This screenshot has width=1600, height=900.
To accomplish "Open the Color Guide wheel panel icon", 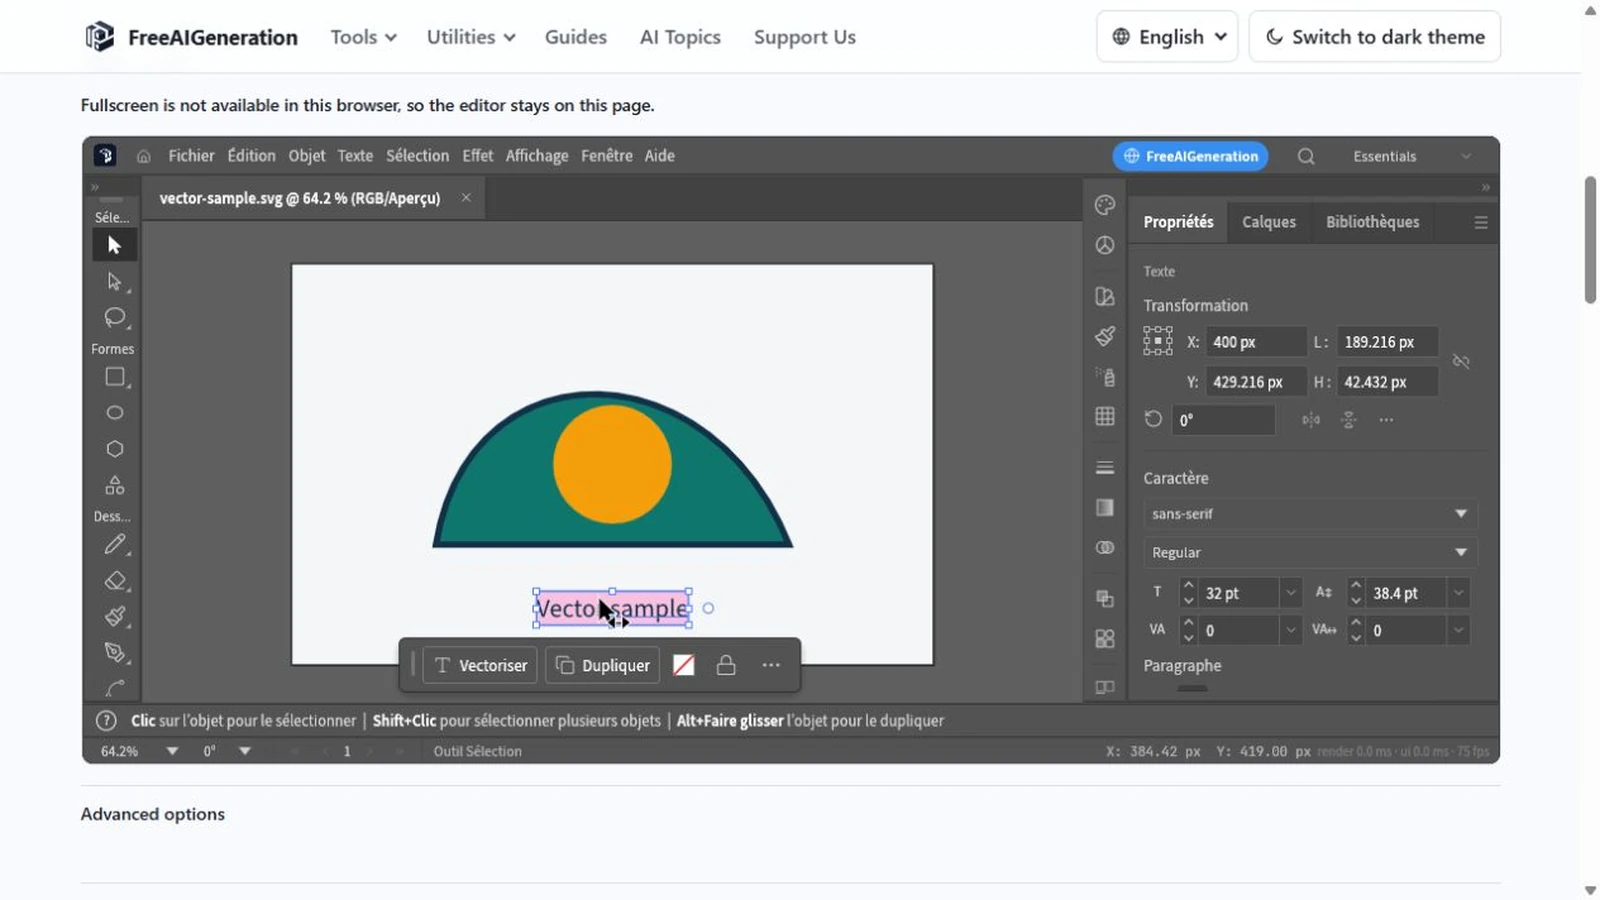I will click(1104, 245).
